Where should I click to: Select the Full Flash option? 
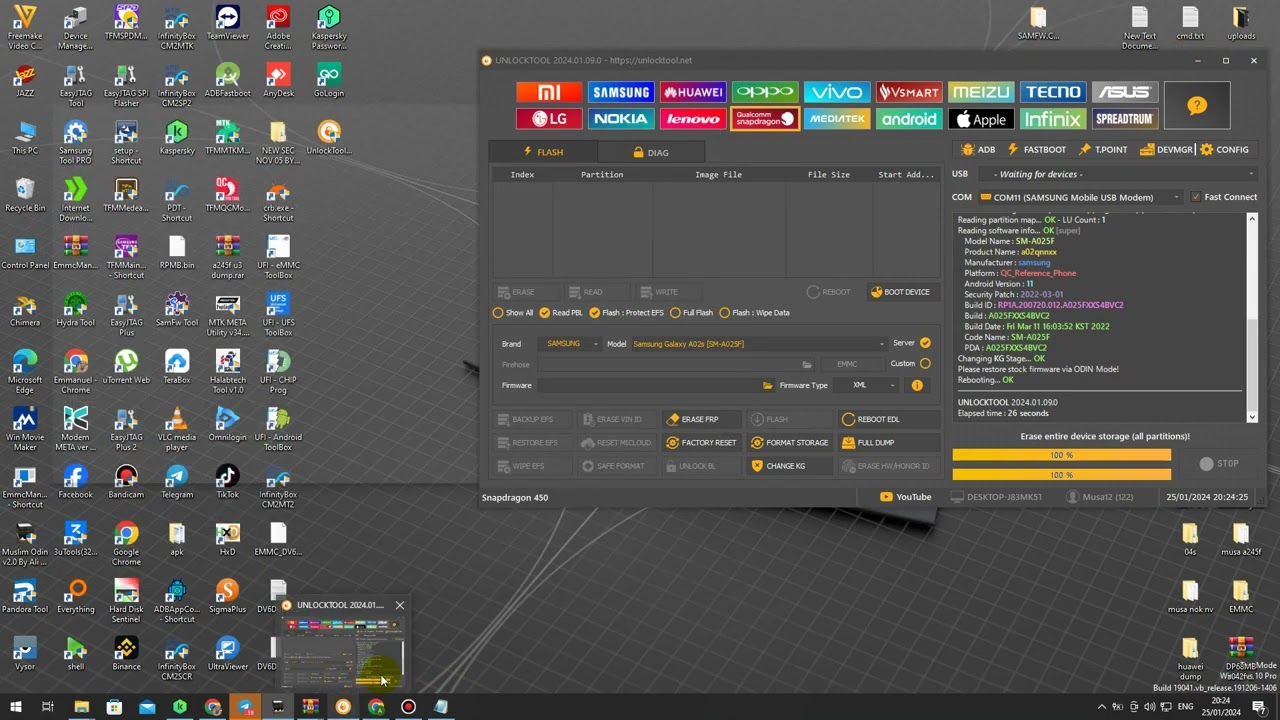pos(692,313)
